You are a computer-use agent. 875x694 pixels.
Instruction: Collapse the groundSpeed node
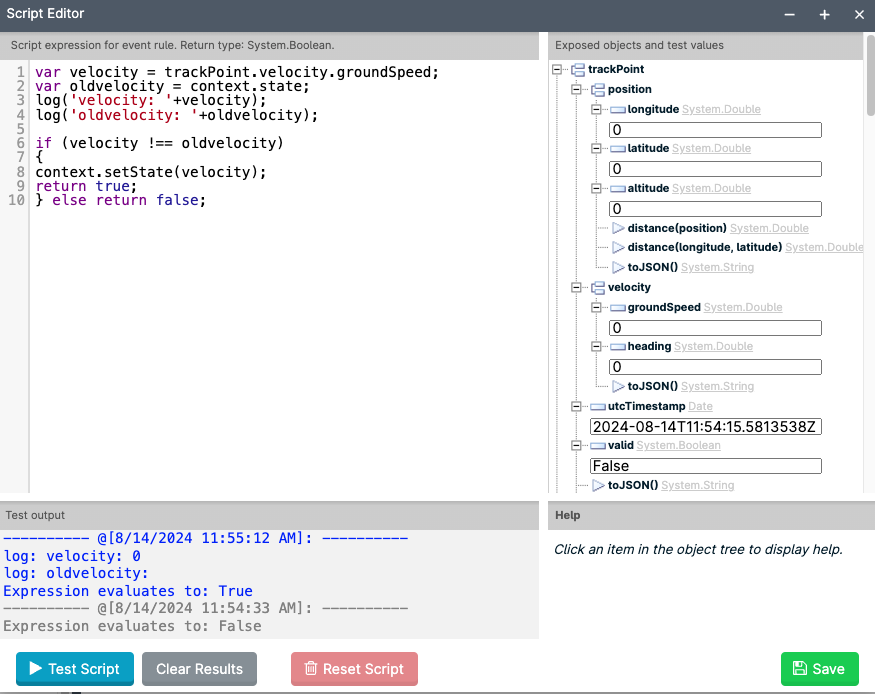pyautogui.click(x=596, y=307)
